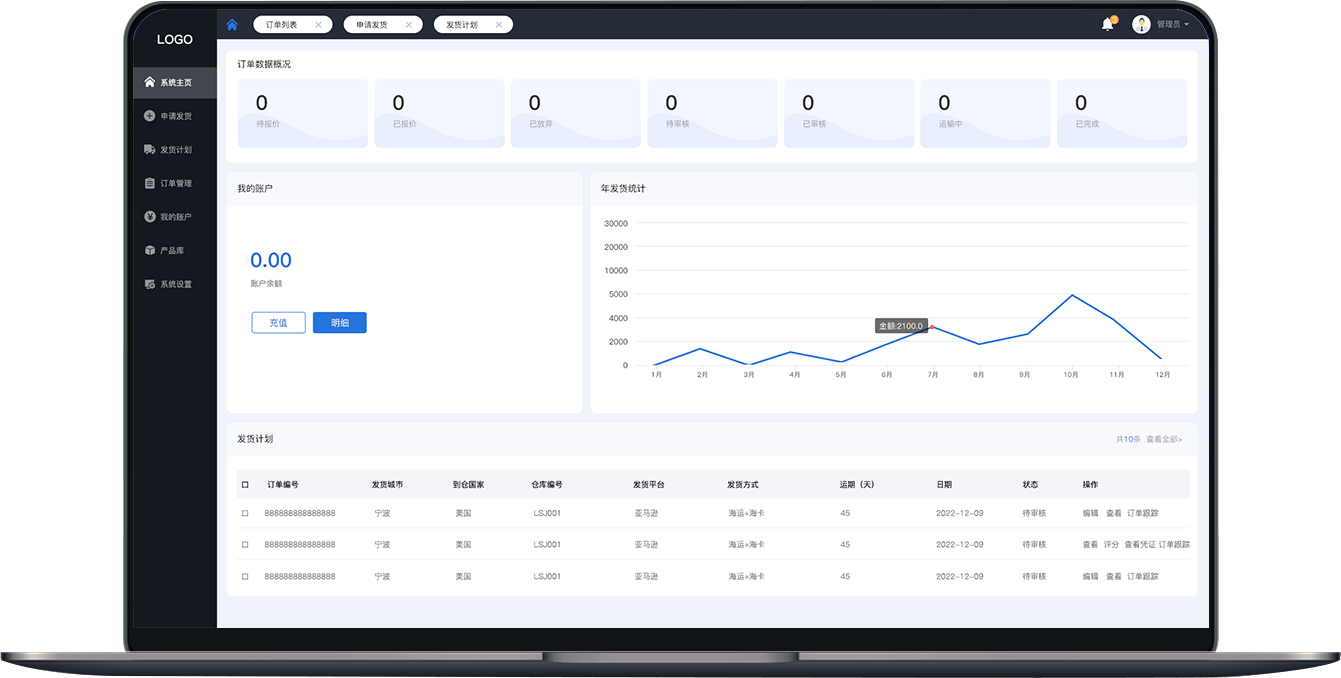Screen dimensions: 1341x678
Task: Open 产品库 via sidebar box icon
Action: 150,250
